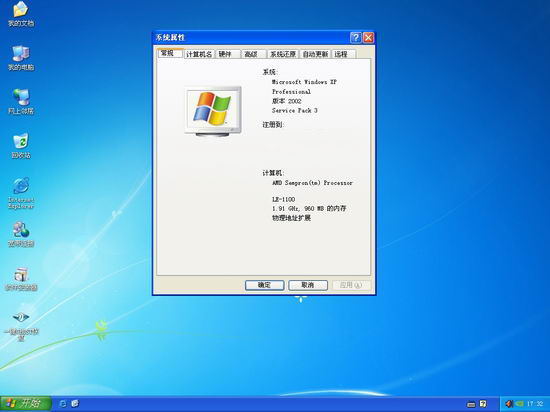This screenshot has height=412, width=550.
Task: Open the globe-and-people desktop icon
Action: [21, 234]
